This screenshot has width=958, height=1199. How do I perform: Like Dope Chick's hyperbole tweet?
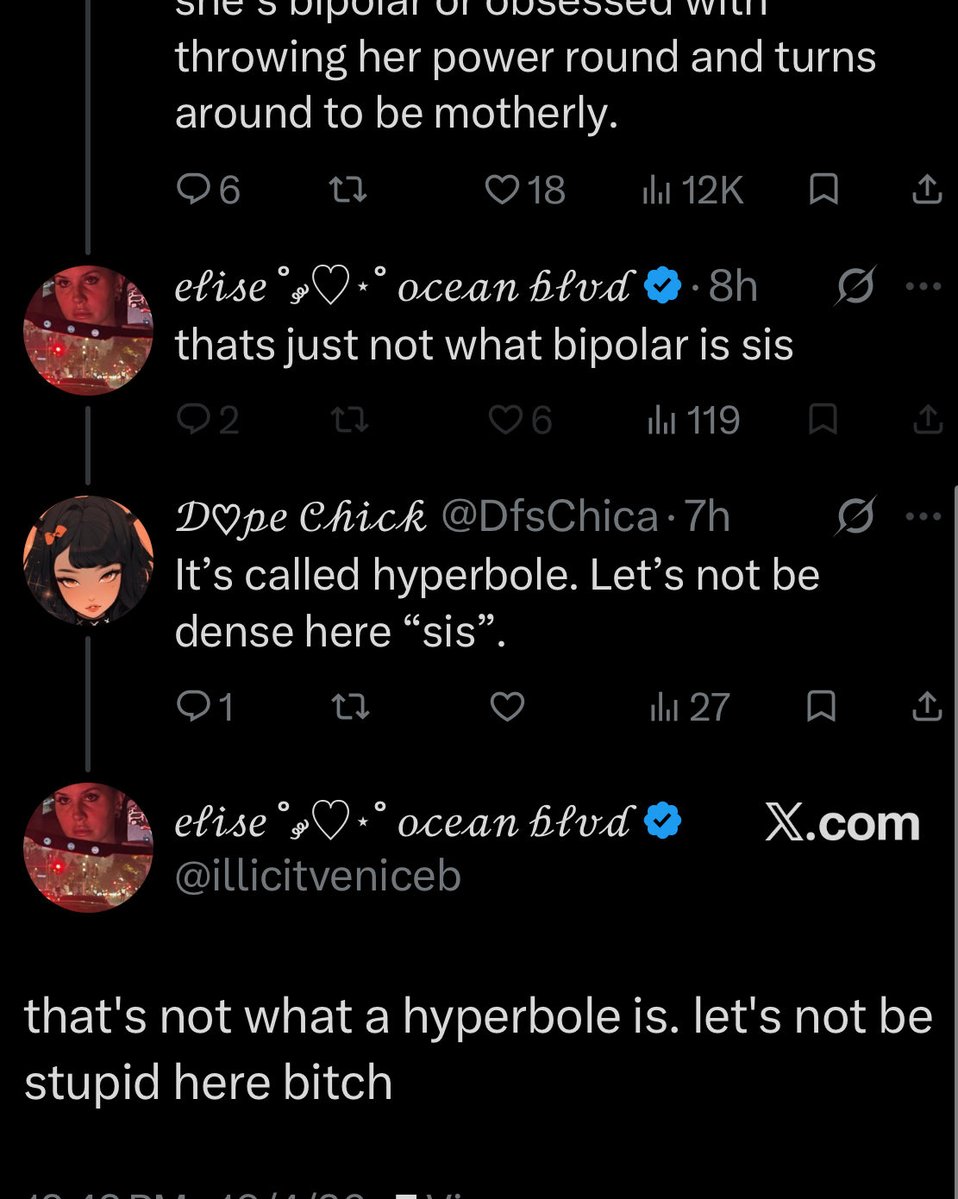tap(507, 707)
